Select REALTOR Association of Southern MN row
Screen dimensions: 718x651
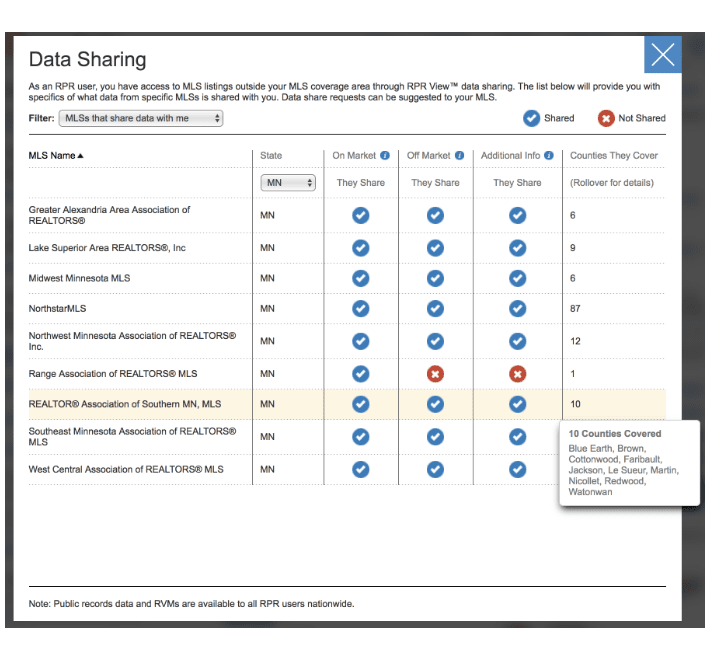[x=125, y=404]
